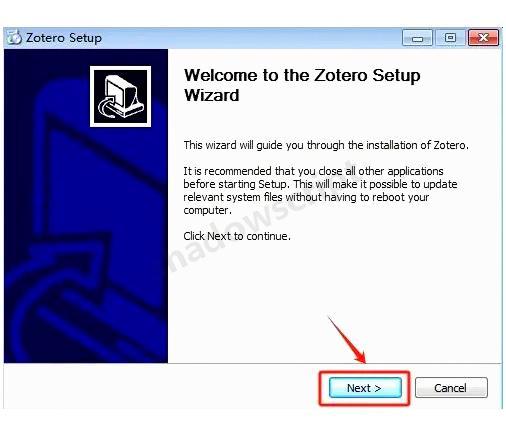This screenshot has width=506, height=437.
Task: Click the Next button to continue setup
Action: click(365, 388)
